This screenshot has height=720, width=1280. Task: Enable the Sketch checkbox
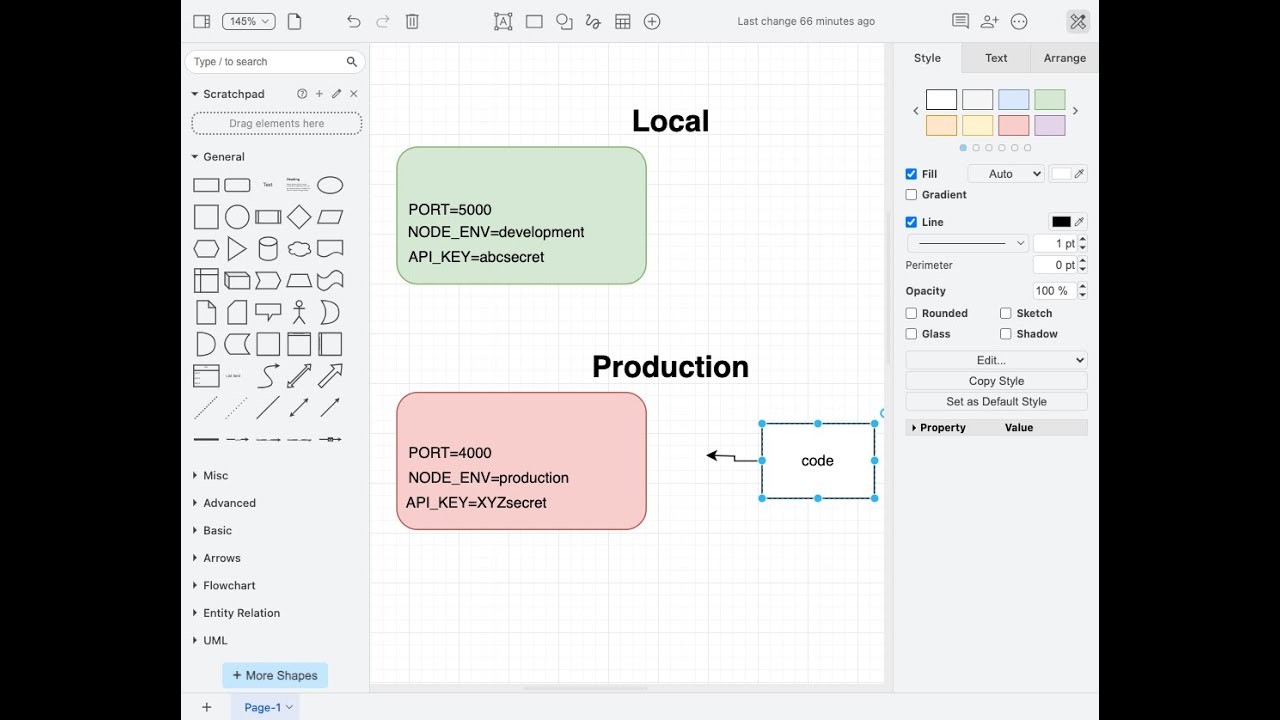pos(1006,313)
